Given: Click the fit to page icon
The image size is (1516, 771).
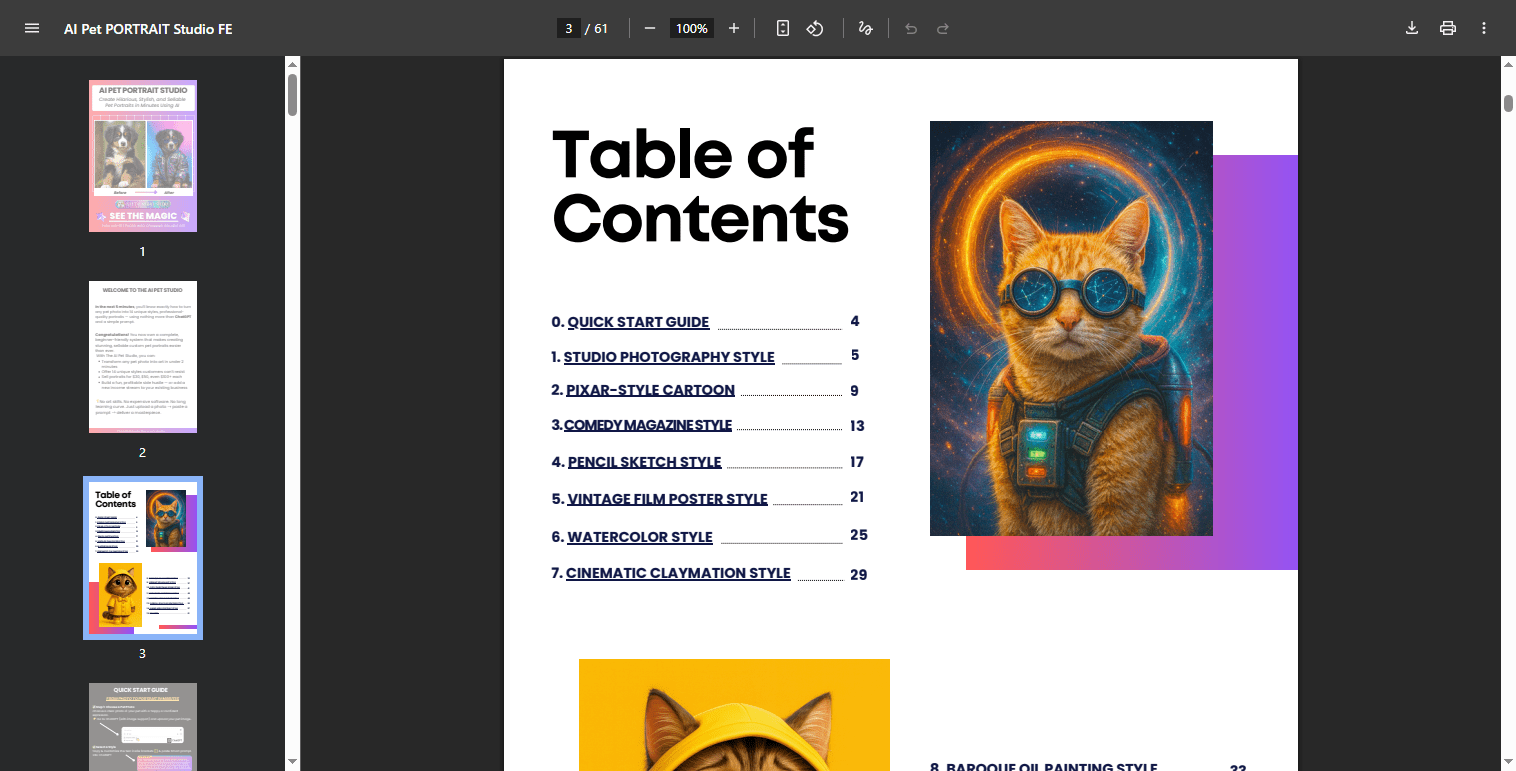Looking at the screenshot, I should [x=783, y=28].
